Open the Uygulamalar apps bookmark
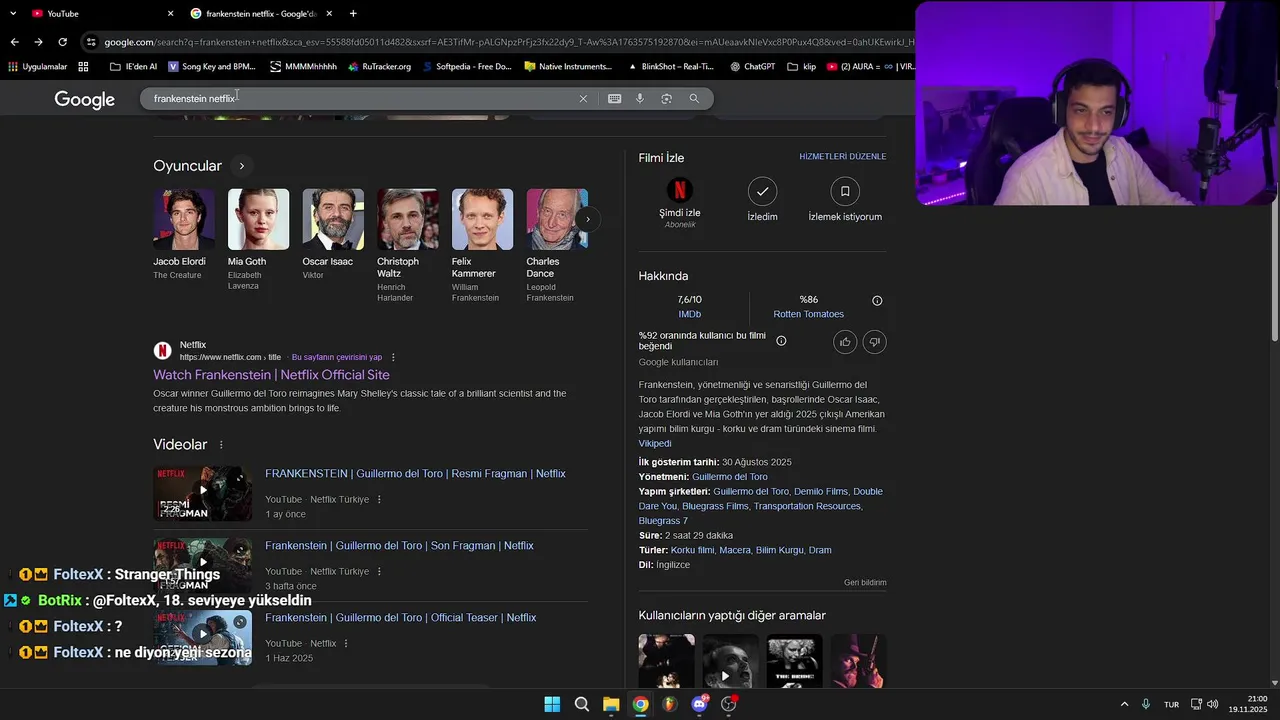This screenshot has width=1280, height=720. (37, 67)
